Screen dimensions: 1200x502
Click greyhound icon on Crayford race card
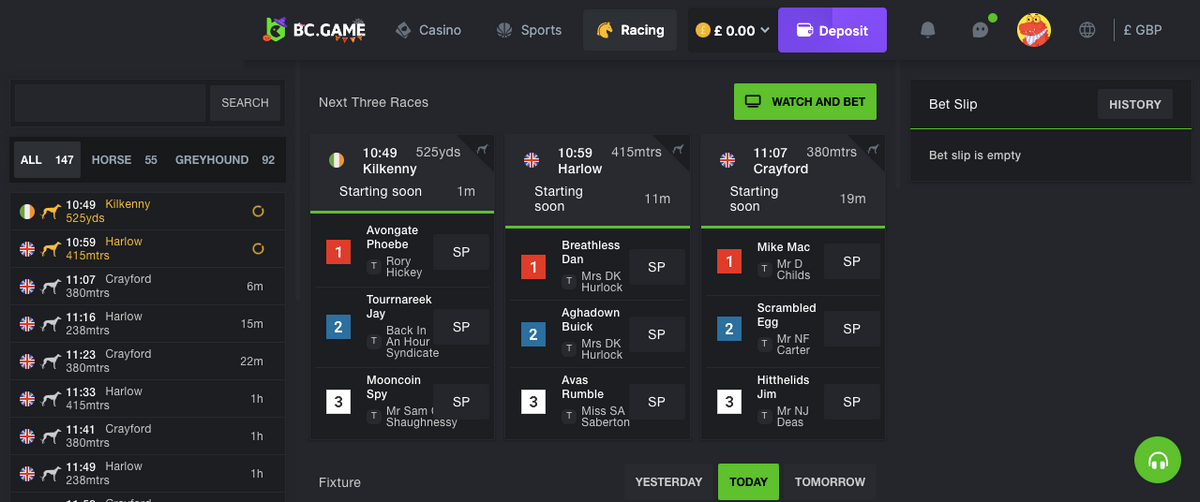coord(873,150)
